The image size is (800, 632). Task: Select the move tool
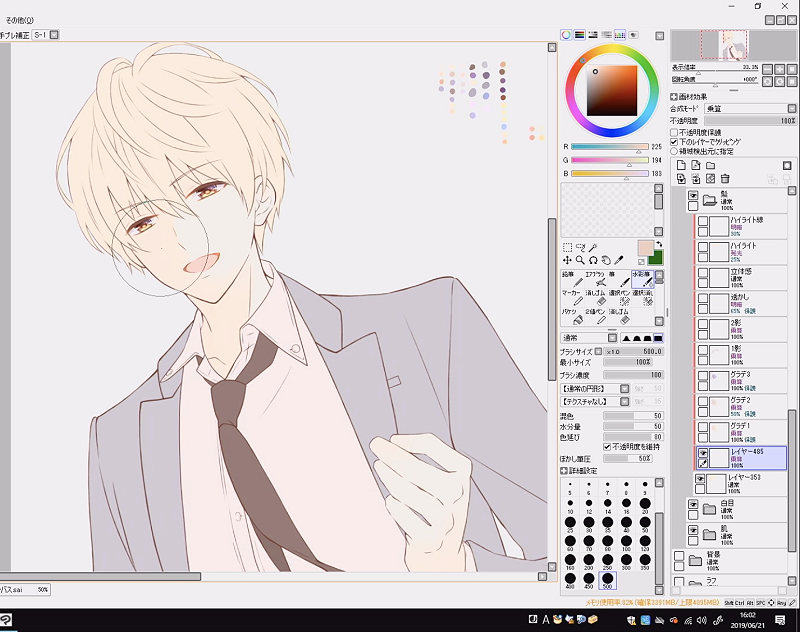(567, 260)
